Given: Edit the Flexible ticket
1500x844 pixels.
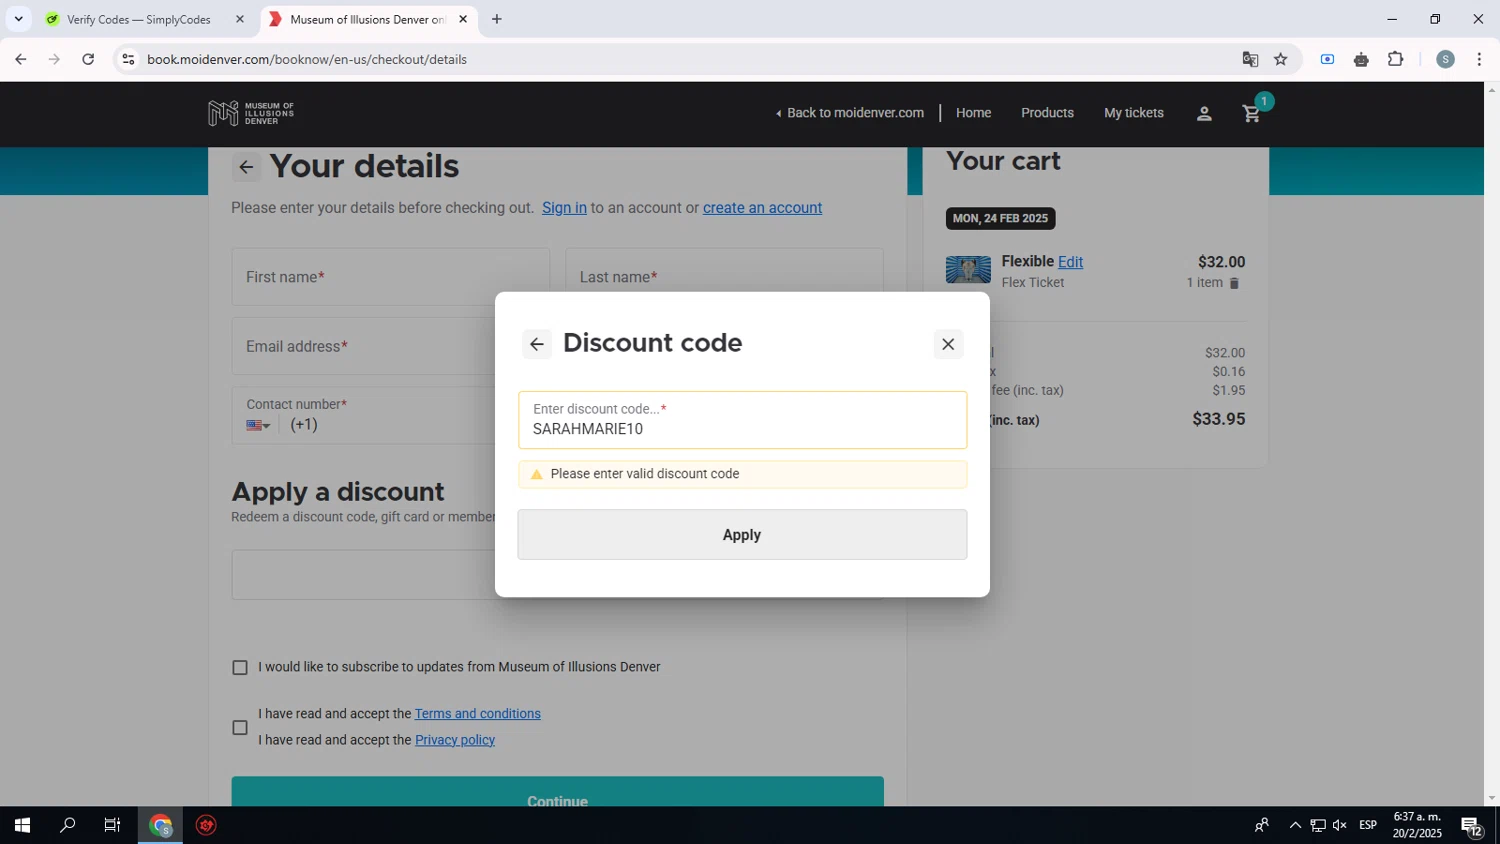Looking at the screenshot, I should [1070, 262].
